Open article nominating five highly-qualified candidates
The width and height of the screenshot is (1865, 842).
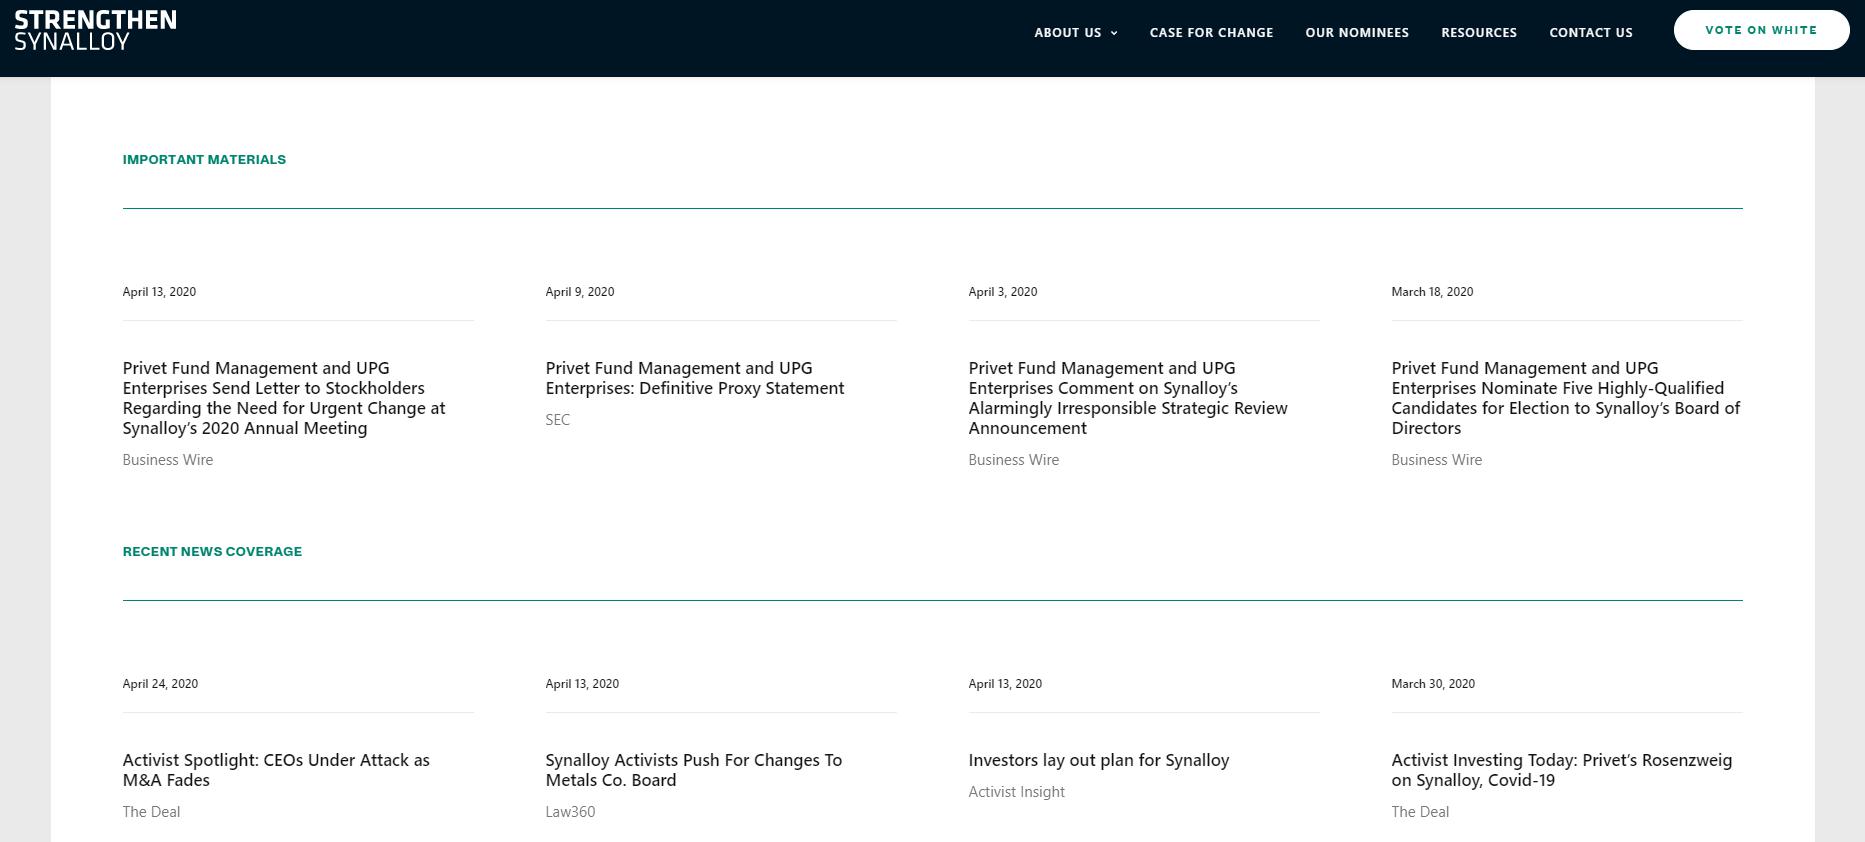coord(1565,398)
